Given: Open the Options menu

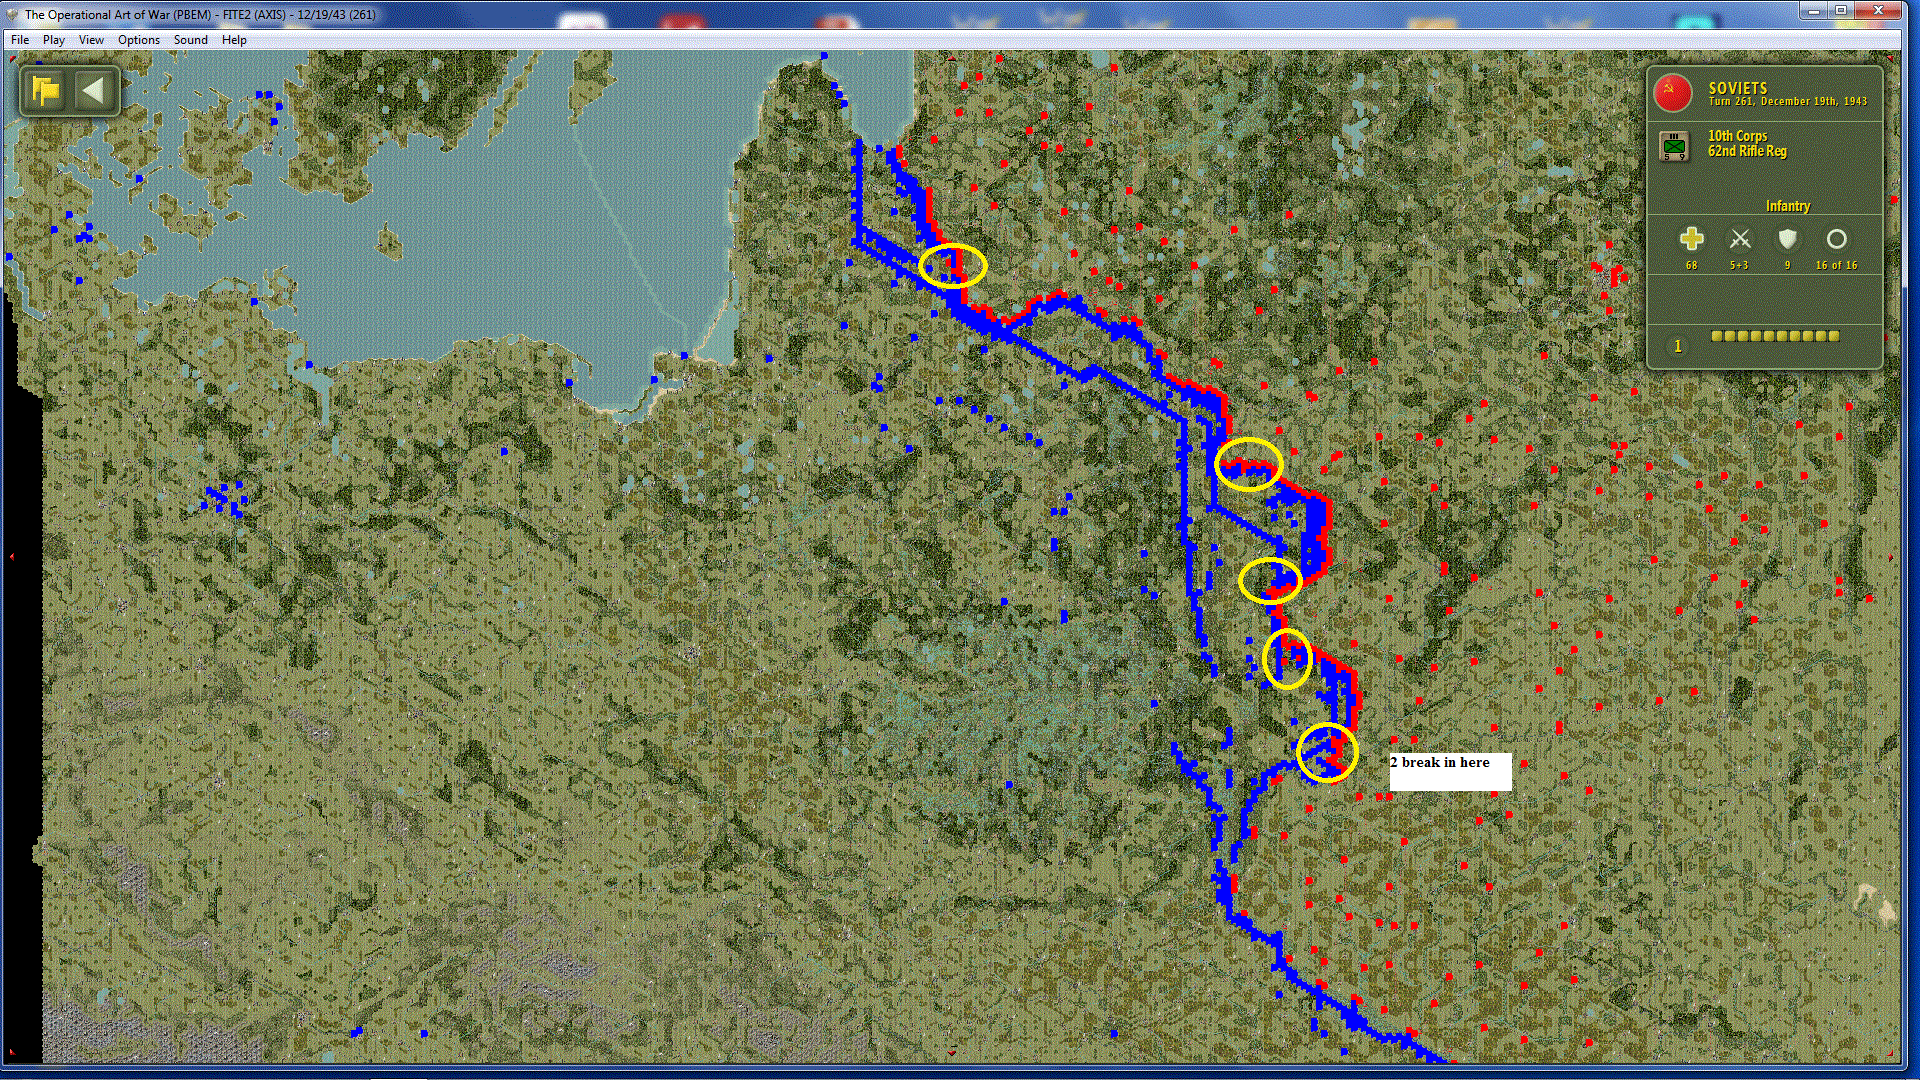Looking at the screenshot, I should [x=138, y=40].
